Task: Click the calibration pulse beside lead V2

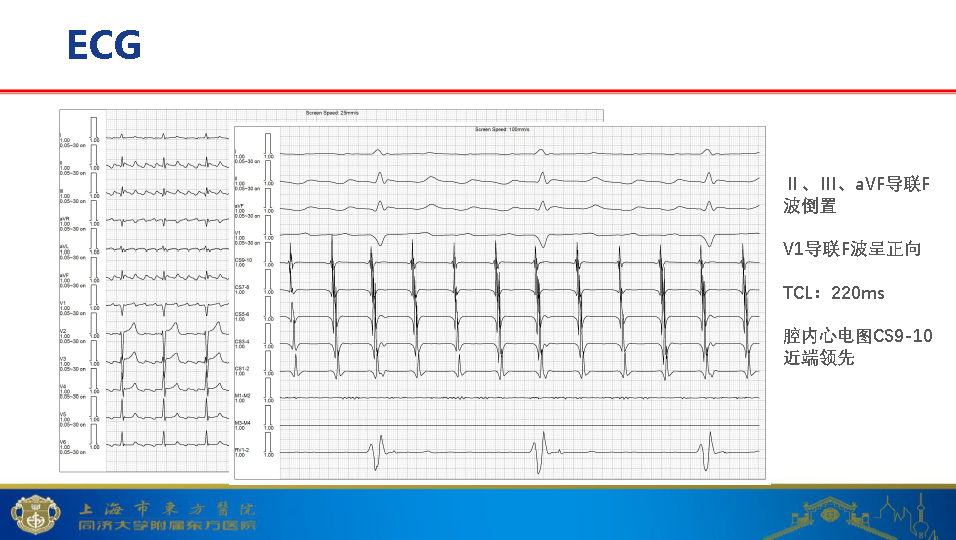Action: point(93,331)
